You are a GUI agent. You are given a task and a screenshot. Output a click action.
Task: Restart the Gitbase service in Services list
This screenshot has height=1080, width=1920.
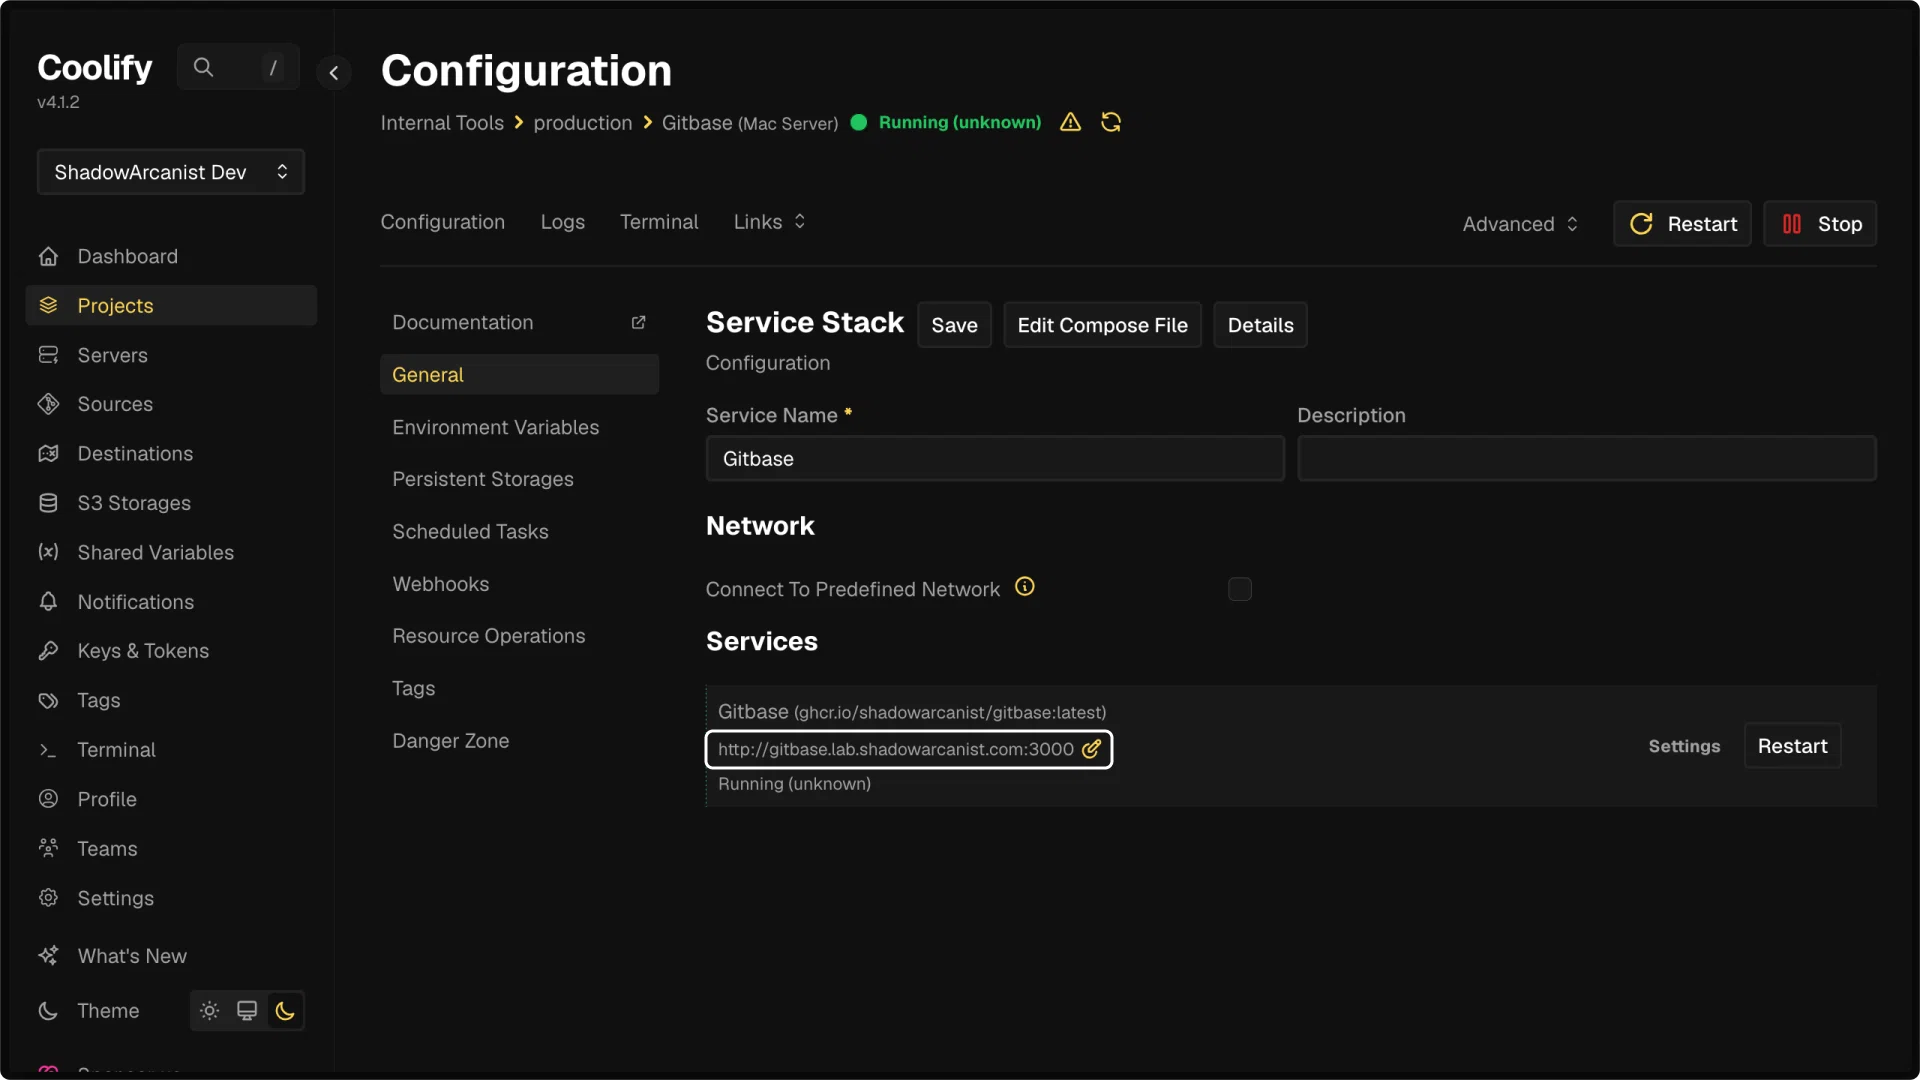[1792, 746]
